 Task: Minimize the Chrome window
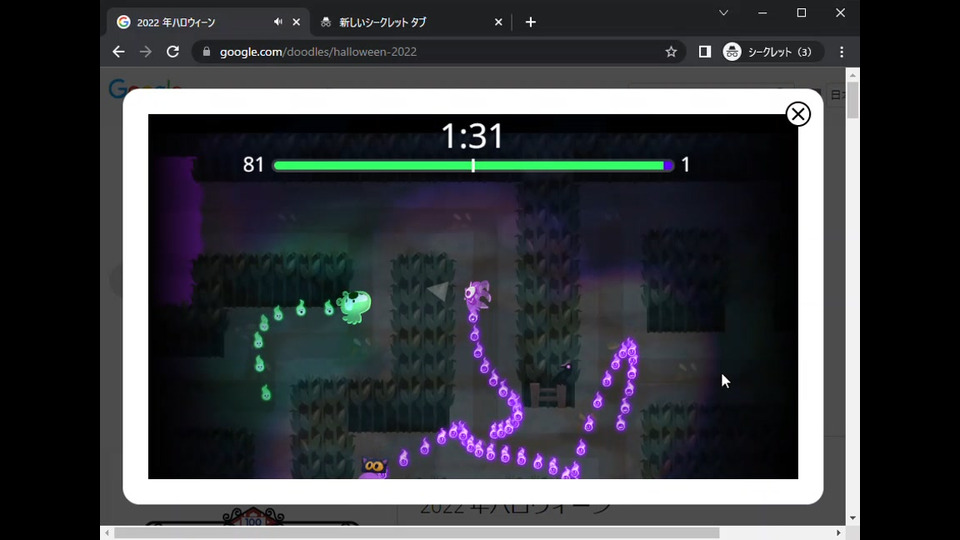click(x=762, y=13)
